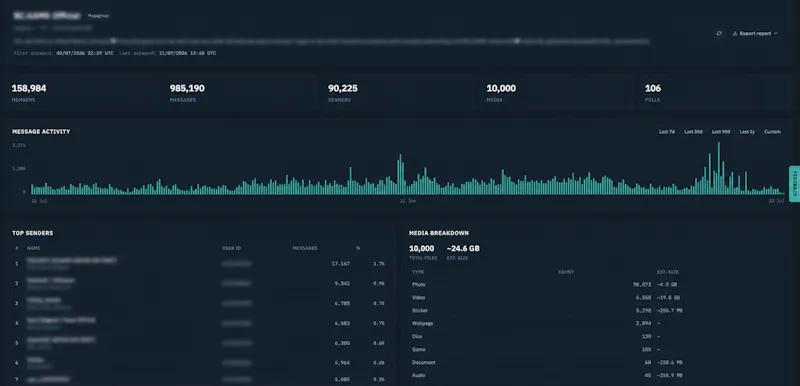Click the Last scraped timestamp
This screenshot has width=800, height=386.
(187, 53)
